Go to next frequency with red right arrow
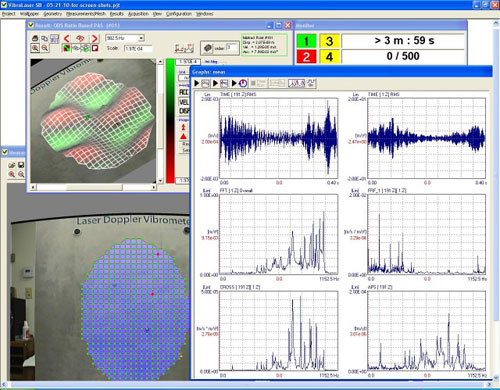Screen dimensions: 500x390 (95, 38)
